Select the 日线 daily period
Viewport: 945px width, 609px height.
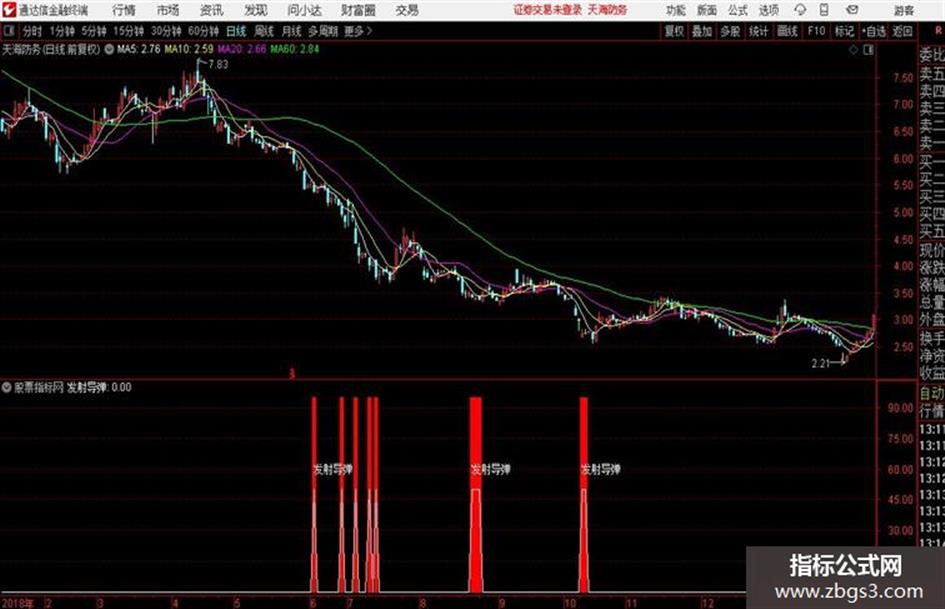236,31
